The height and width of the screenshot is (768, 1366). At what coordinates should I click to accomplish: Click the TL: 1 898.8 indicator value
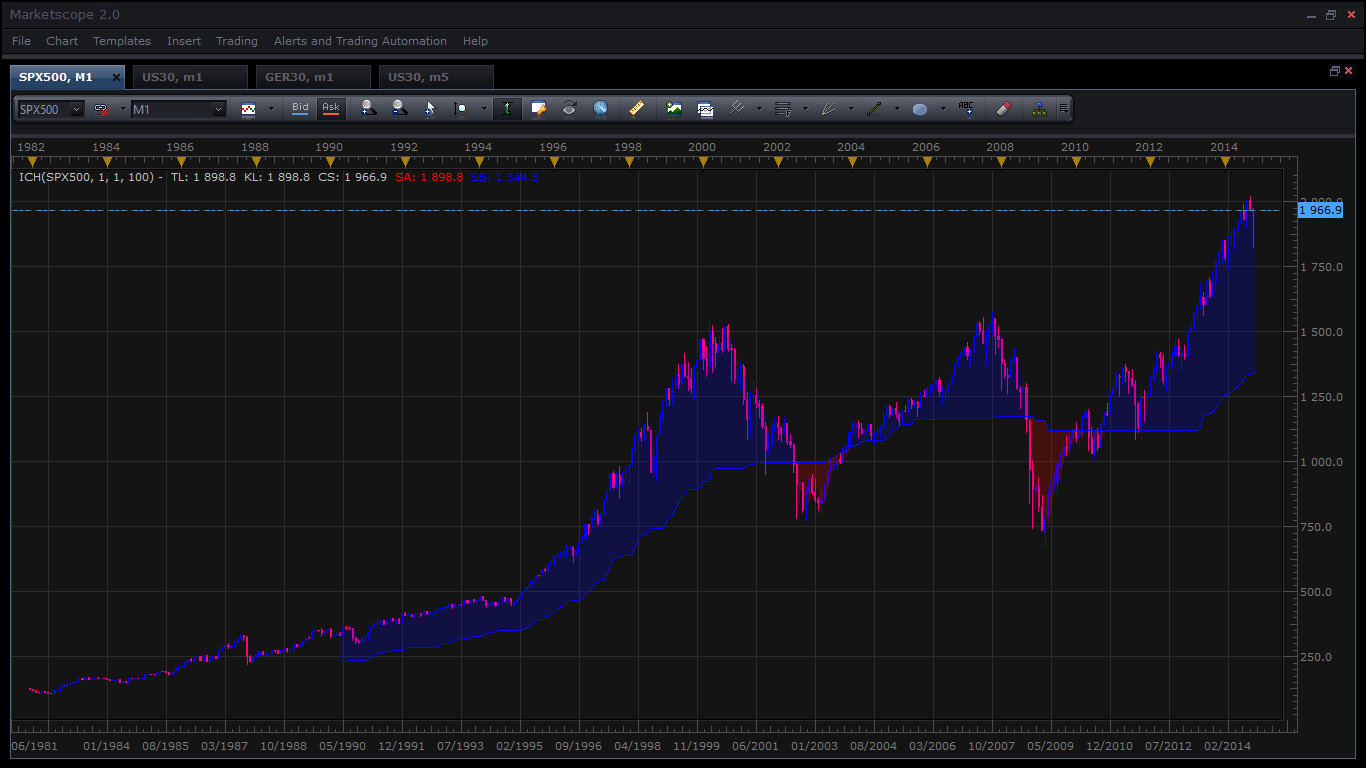pos(204,177)
